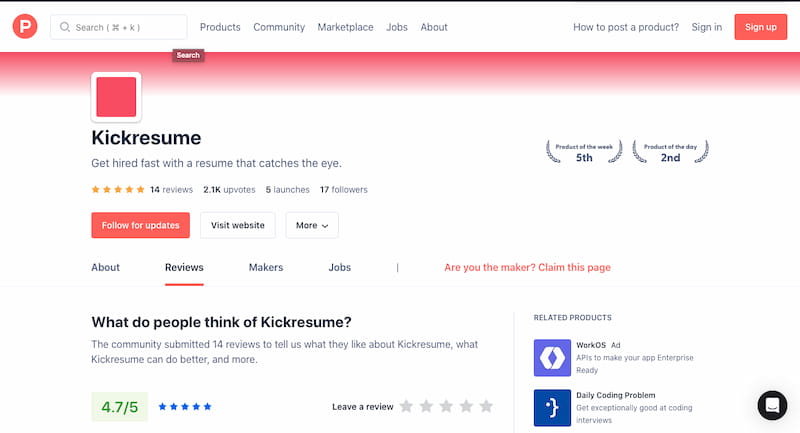Open the Daily Coding Problem icon
This screenshot has width=800, height=433.
click(552, 407)
